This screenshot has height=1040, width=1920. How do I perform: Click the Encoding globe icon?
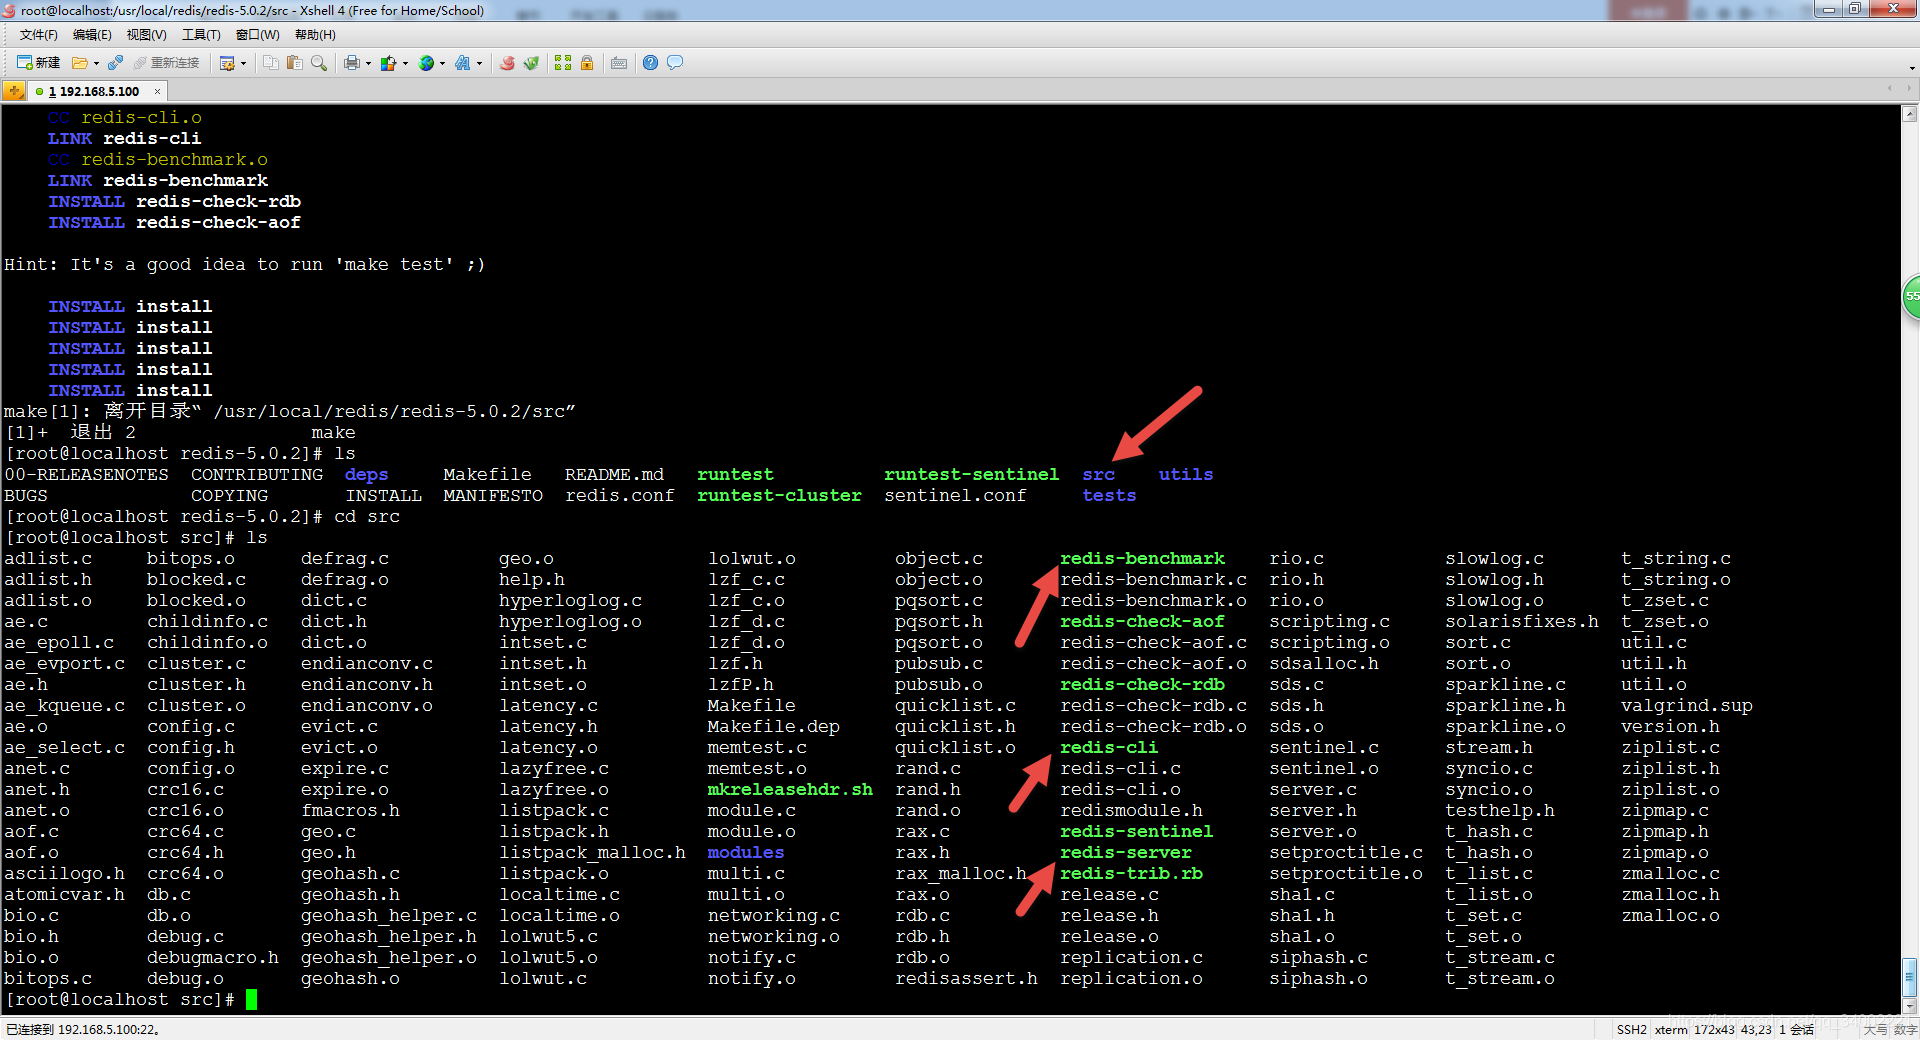(x=427, y=63)
